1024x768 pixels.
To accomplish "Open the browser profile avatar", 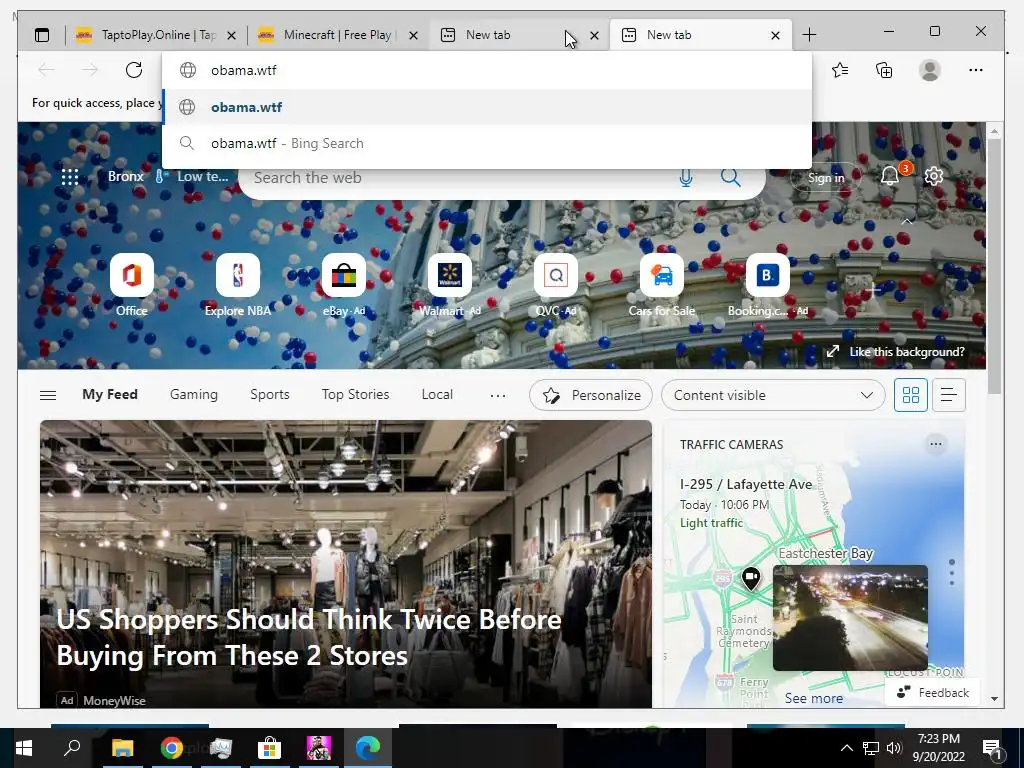I will click(x=929, y=70).
